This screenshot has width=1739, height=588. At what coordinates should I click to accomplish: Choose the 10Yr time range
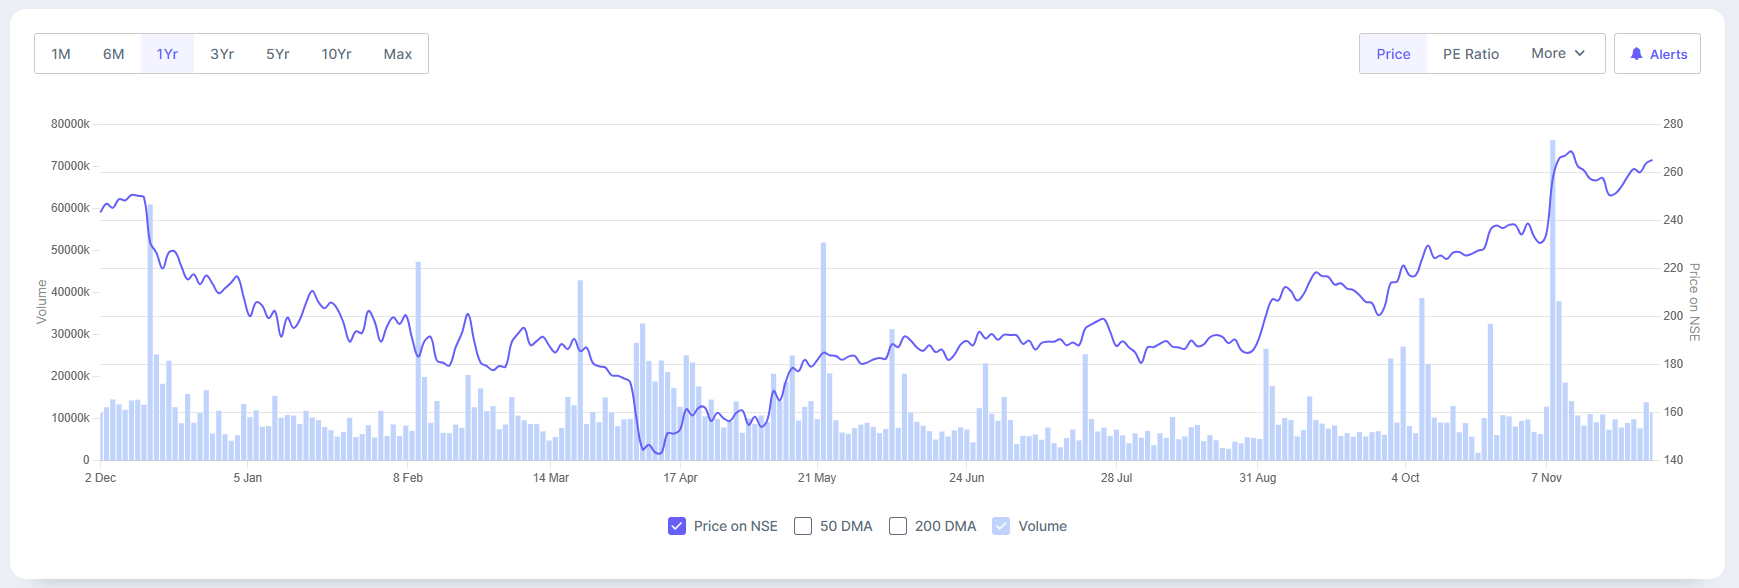pos(336,54)
